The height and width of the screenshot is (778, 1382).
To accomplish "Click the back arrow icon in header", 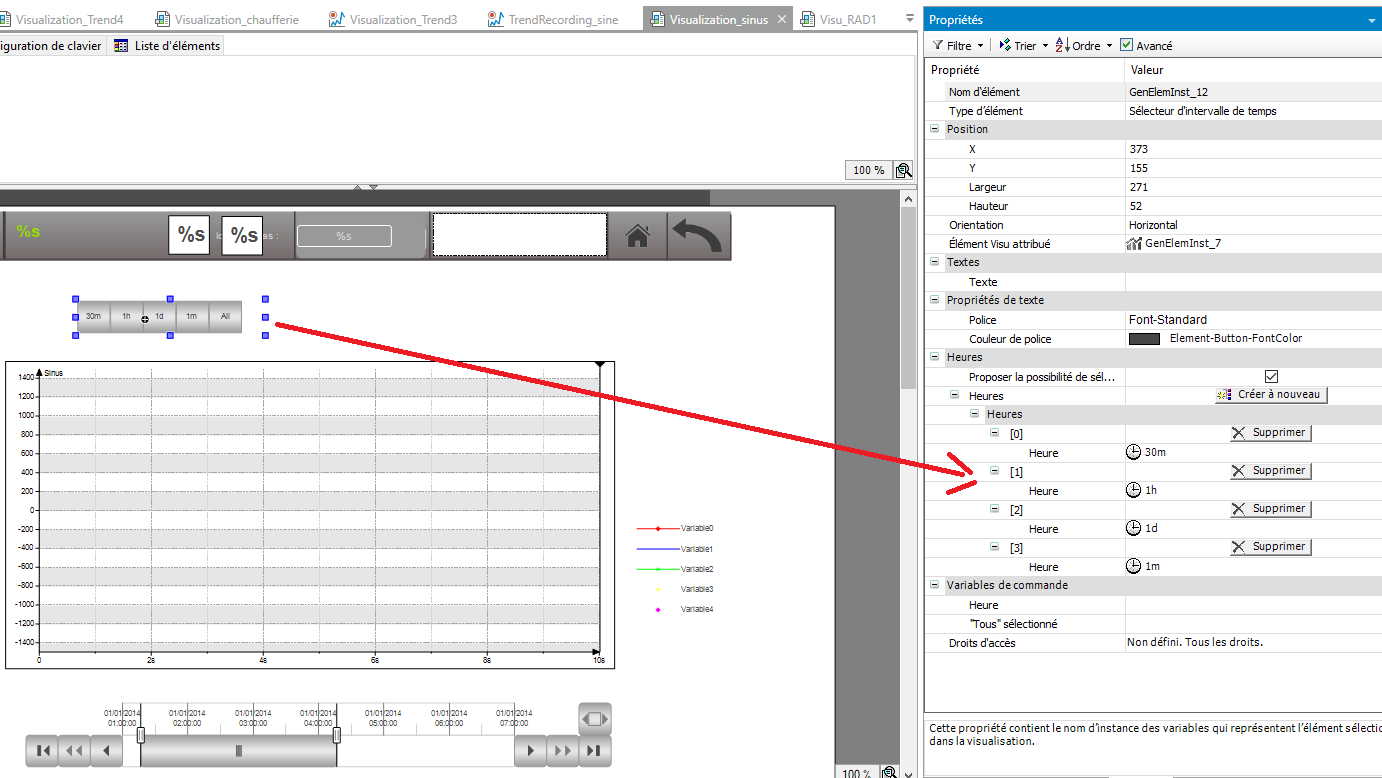I will click(697, 236).
